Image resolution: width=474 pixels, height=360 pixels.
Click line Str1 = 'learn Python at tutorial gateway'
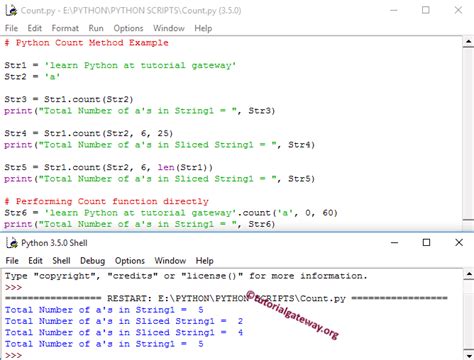point(120,65)
